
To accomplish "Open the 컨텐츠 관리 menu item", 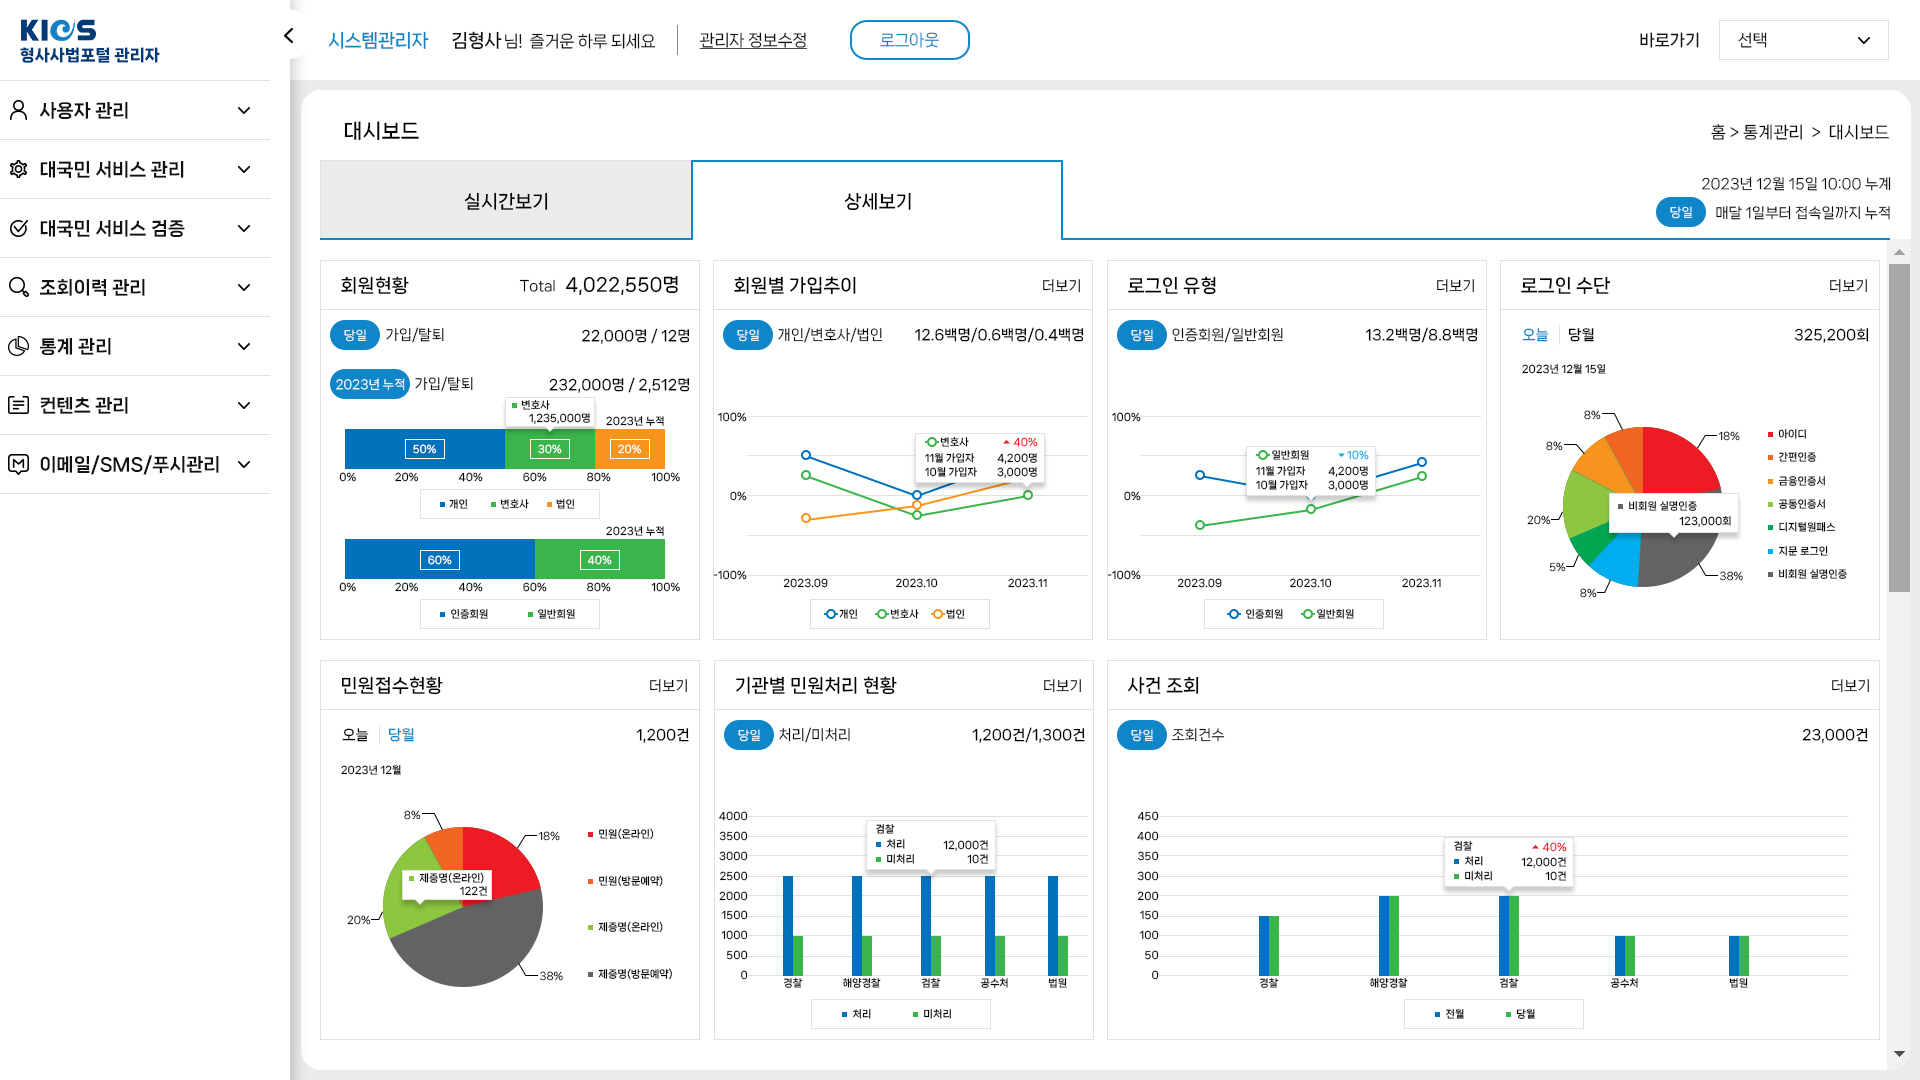I will click(135, 405).
